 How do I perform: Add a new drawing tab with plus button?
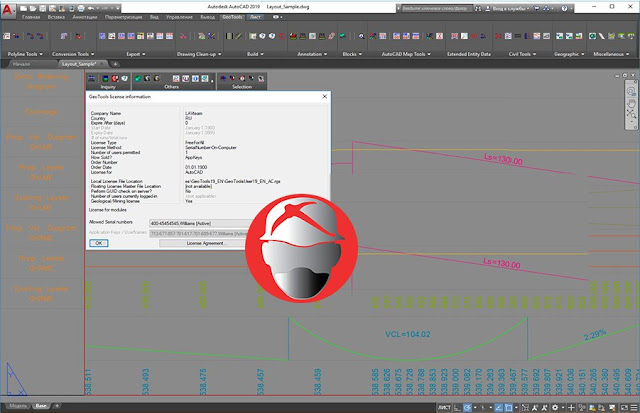(x=116, y=64)
